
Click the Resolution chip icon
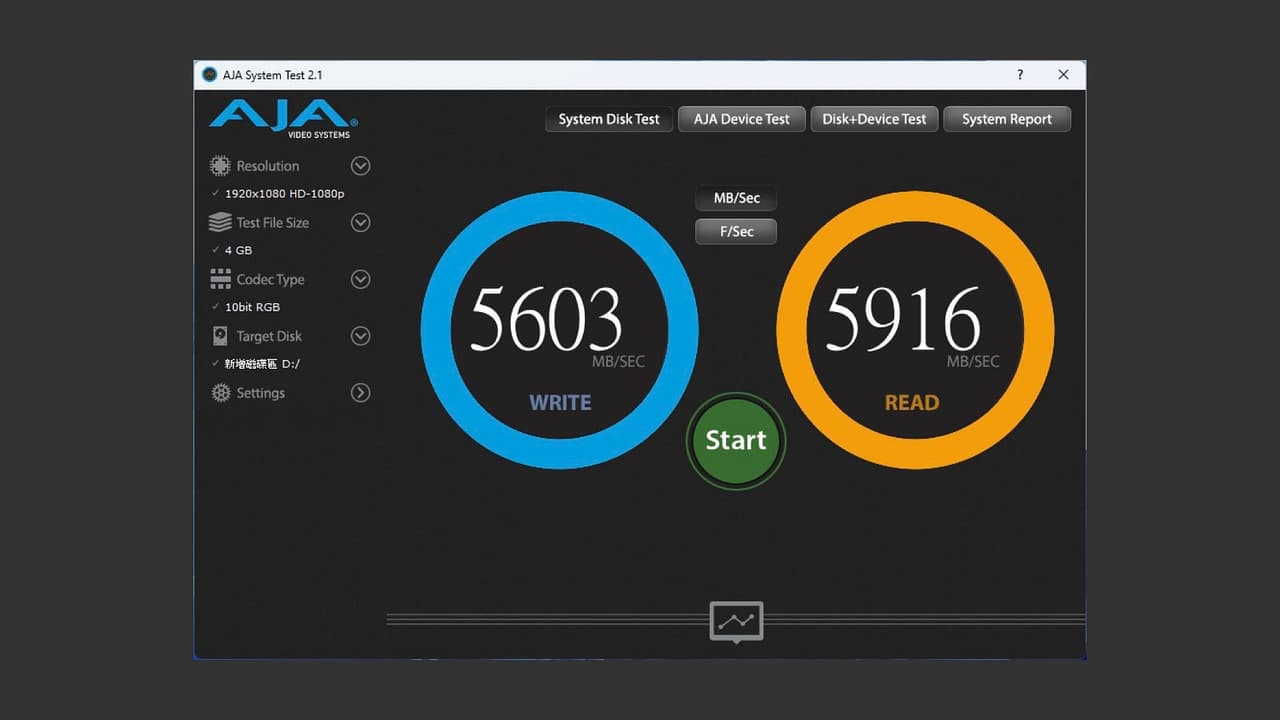(220, 166)
